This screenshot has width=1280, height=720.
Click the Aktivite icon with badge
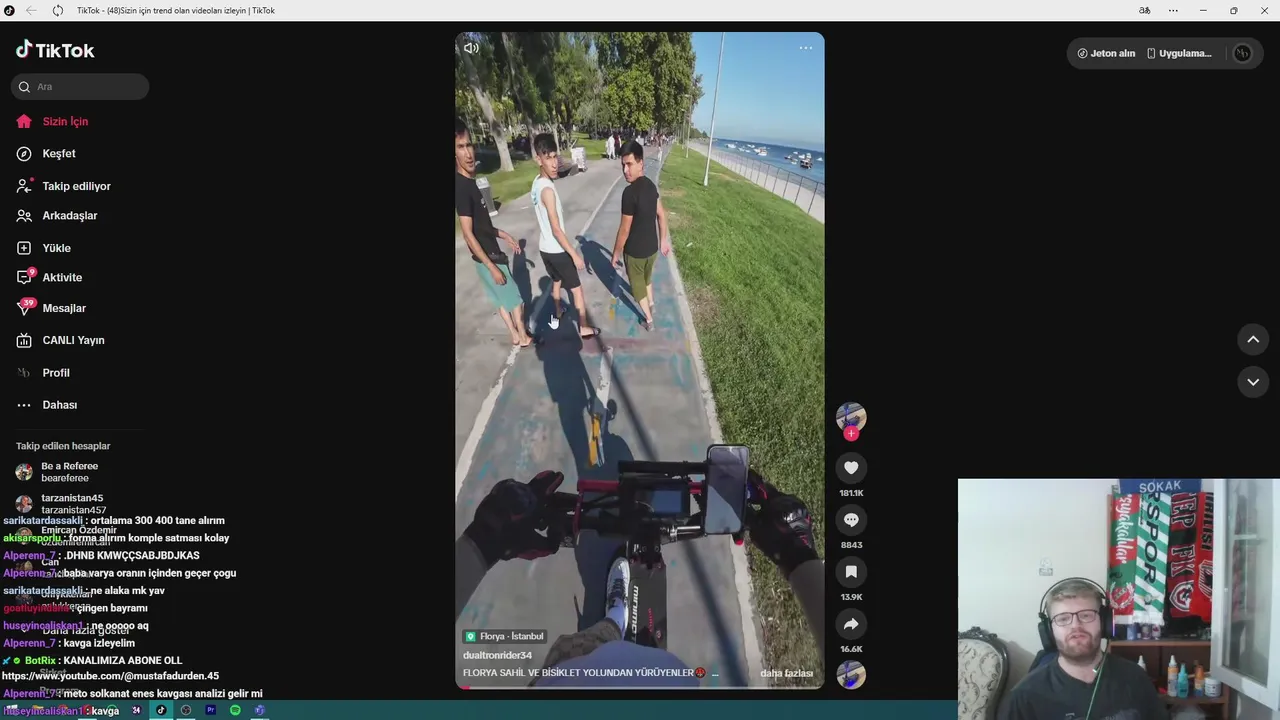click(x=24, y=277)
